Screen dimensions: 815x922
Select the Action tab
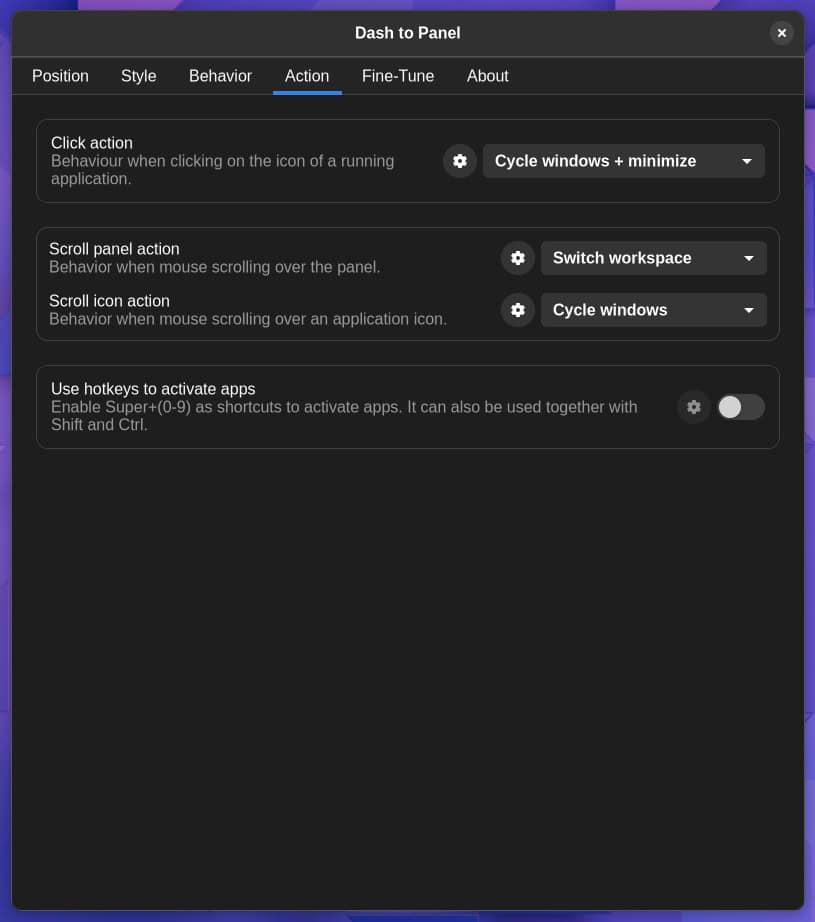coord(307,76)
